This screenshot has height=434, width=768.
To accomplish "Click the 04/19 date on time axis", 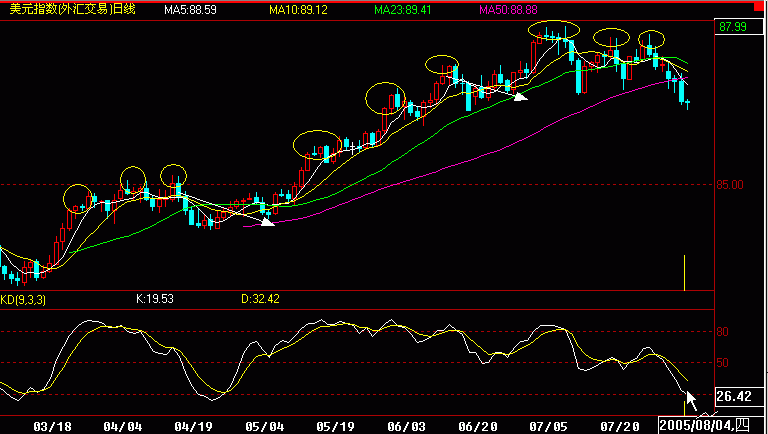I will coord(193,427).
